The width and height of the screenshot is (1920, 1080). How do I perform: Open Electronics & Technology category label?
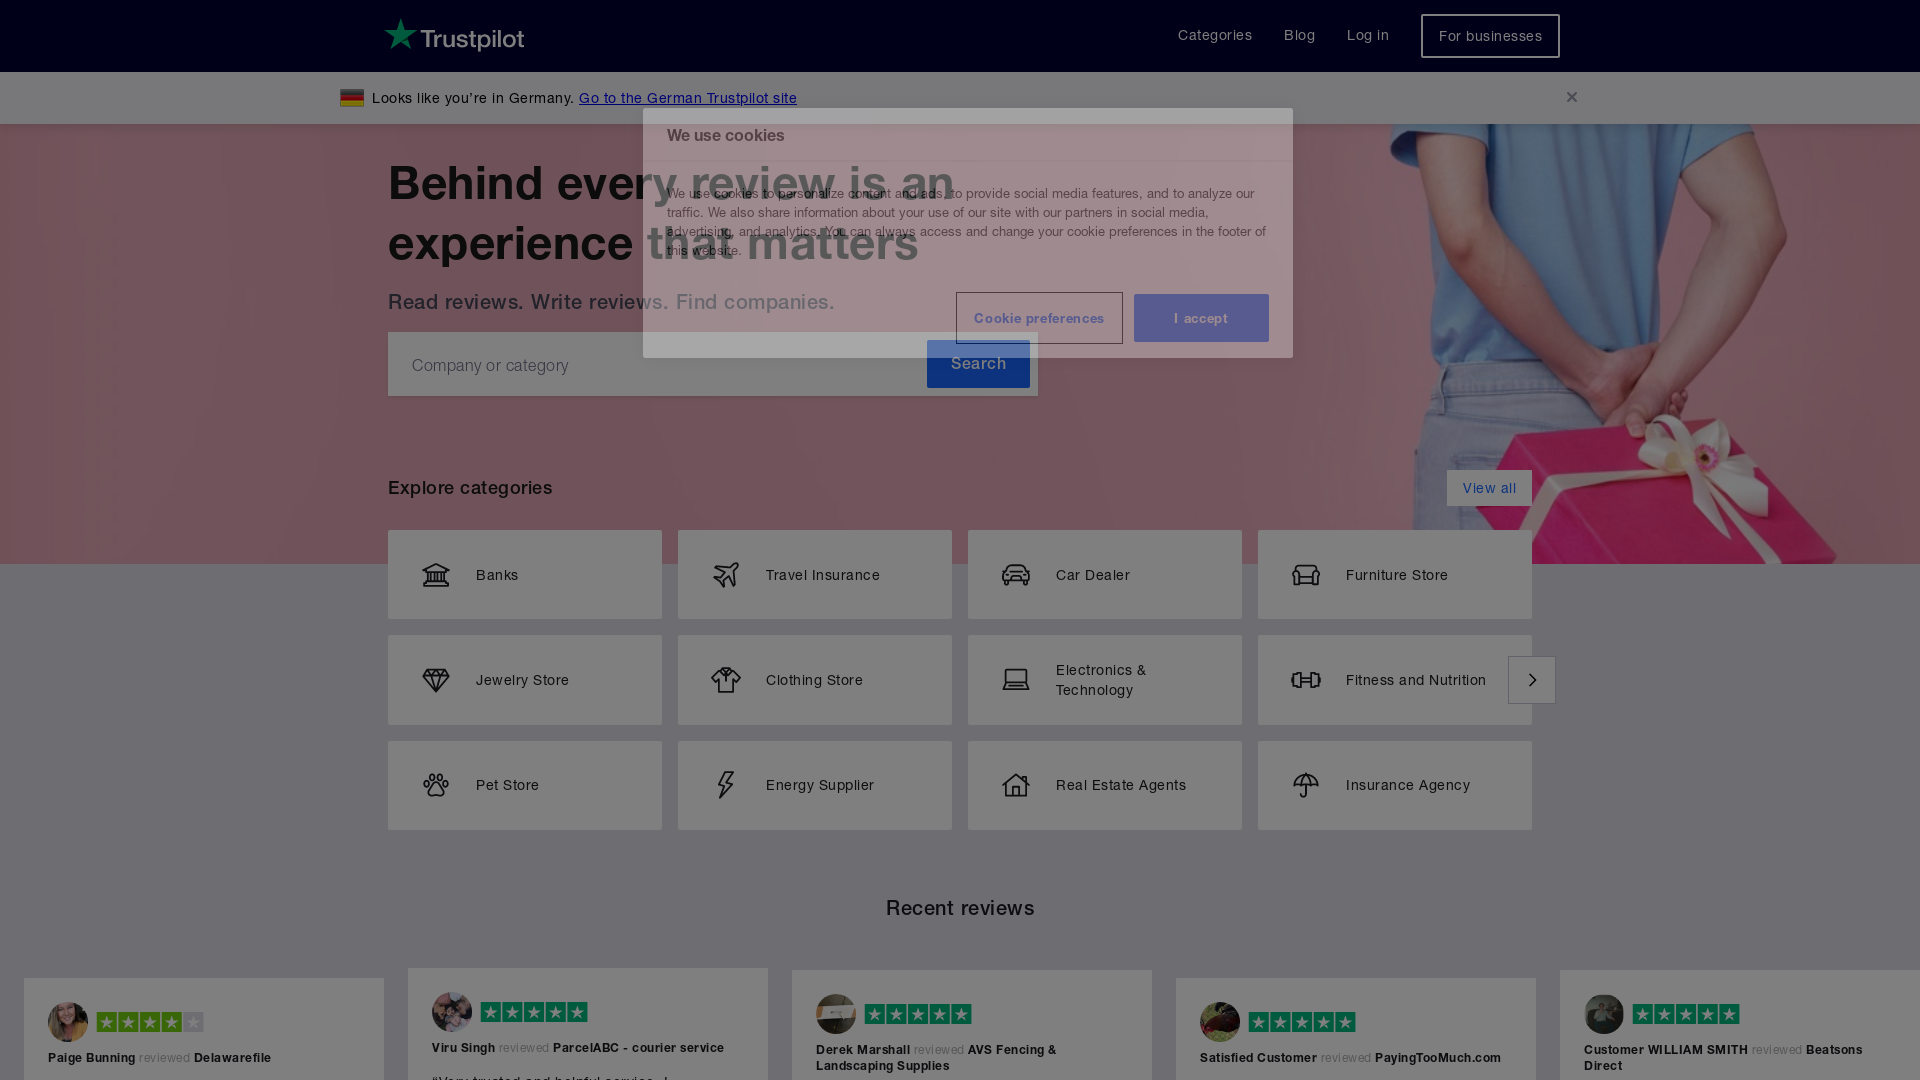pyautogui.click(x=1101, y=680)
